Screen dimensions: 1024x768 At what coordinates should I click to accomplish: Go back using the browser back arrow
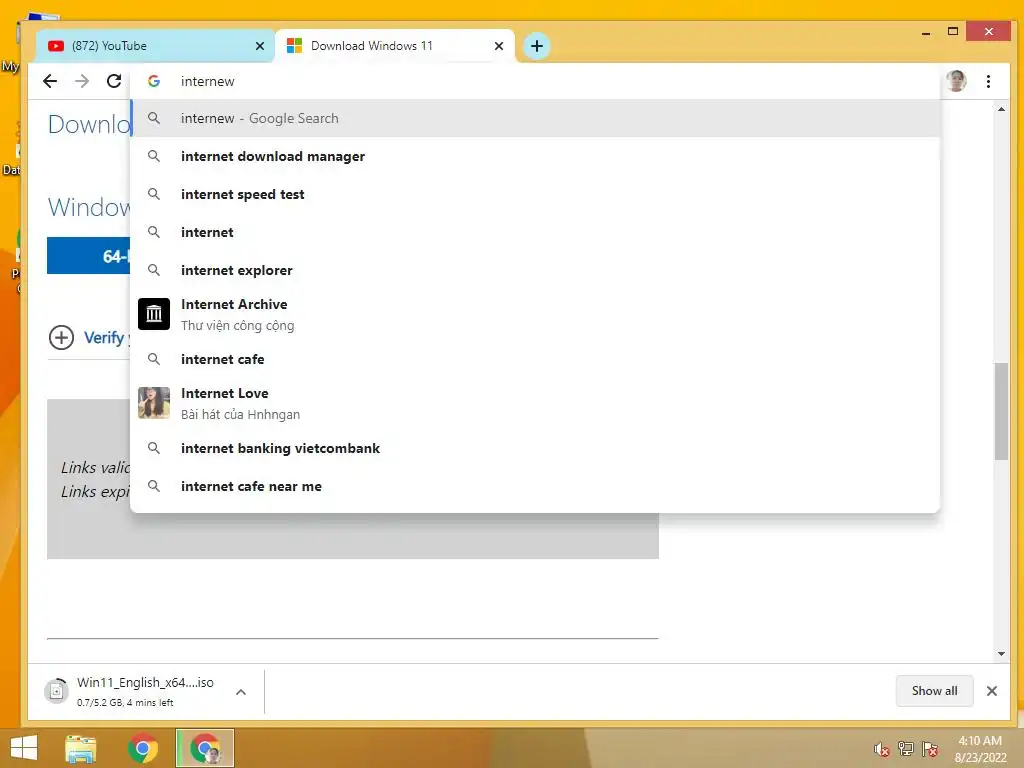click(50, 81)
